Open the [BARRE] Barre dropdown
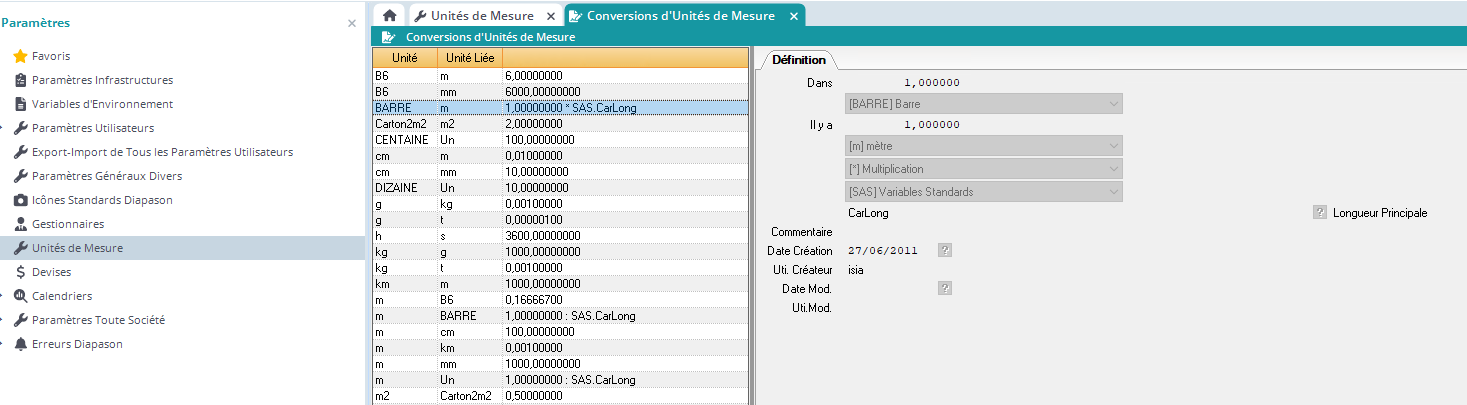 tap(983, 104)
